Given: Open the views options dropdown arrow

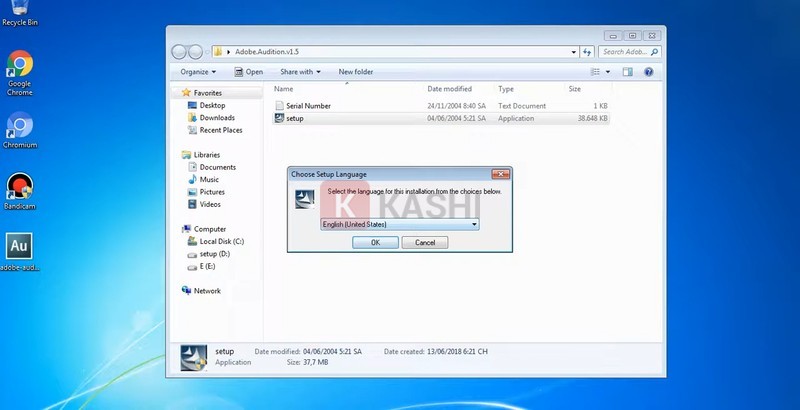Looking at the screenshot, I should 608,72.
